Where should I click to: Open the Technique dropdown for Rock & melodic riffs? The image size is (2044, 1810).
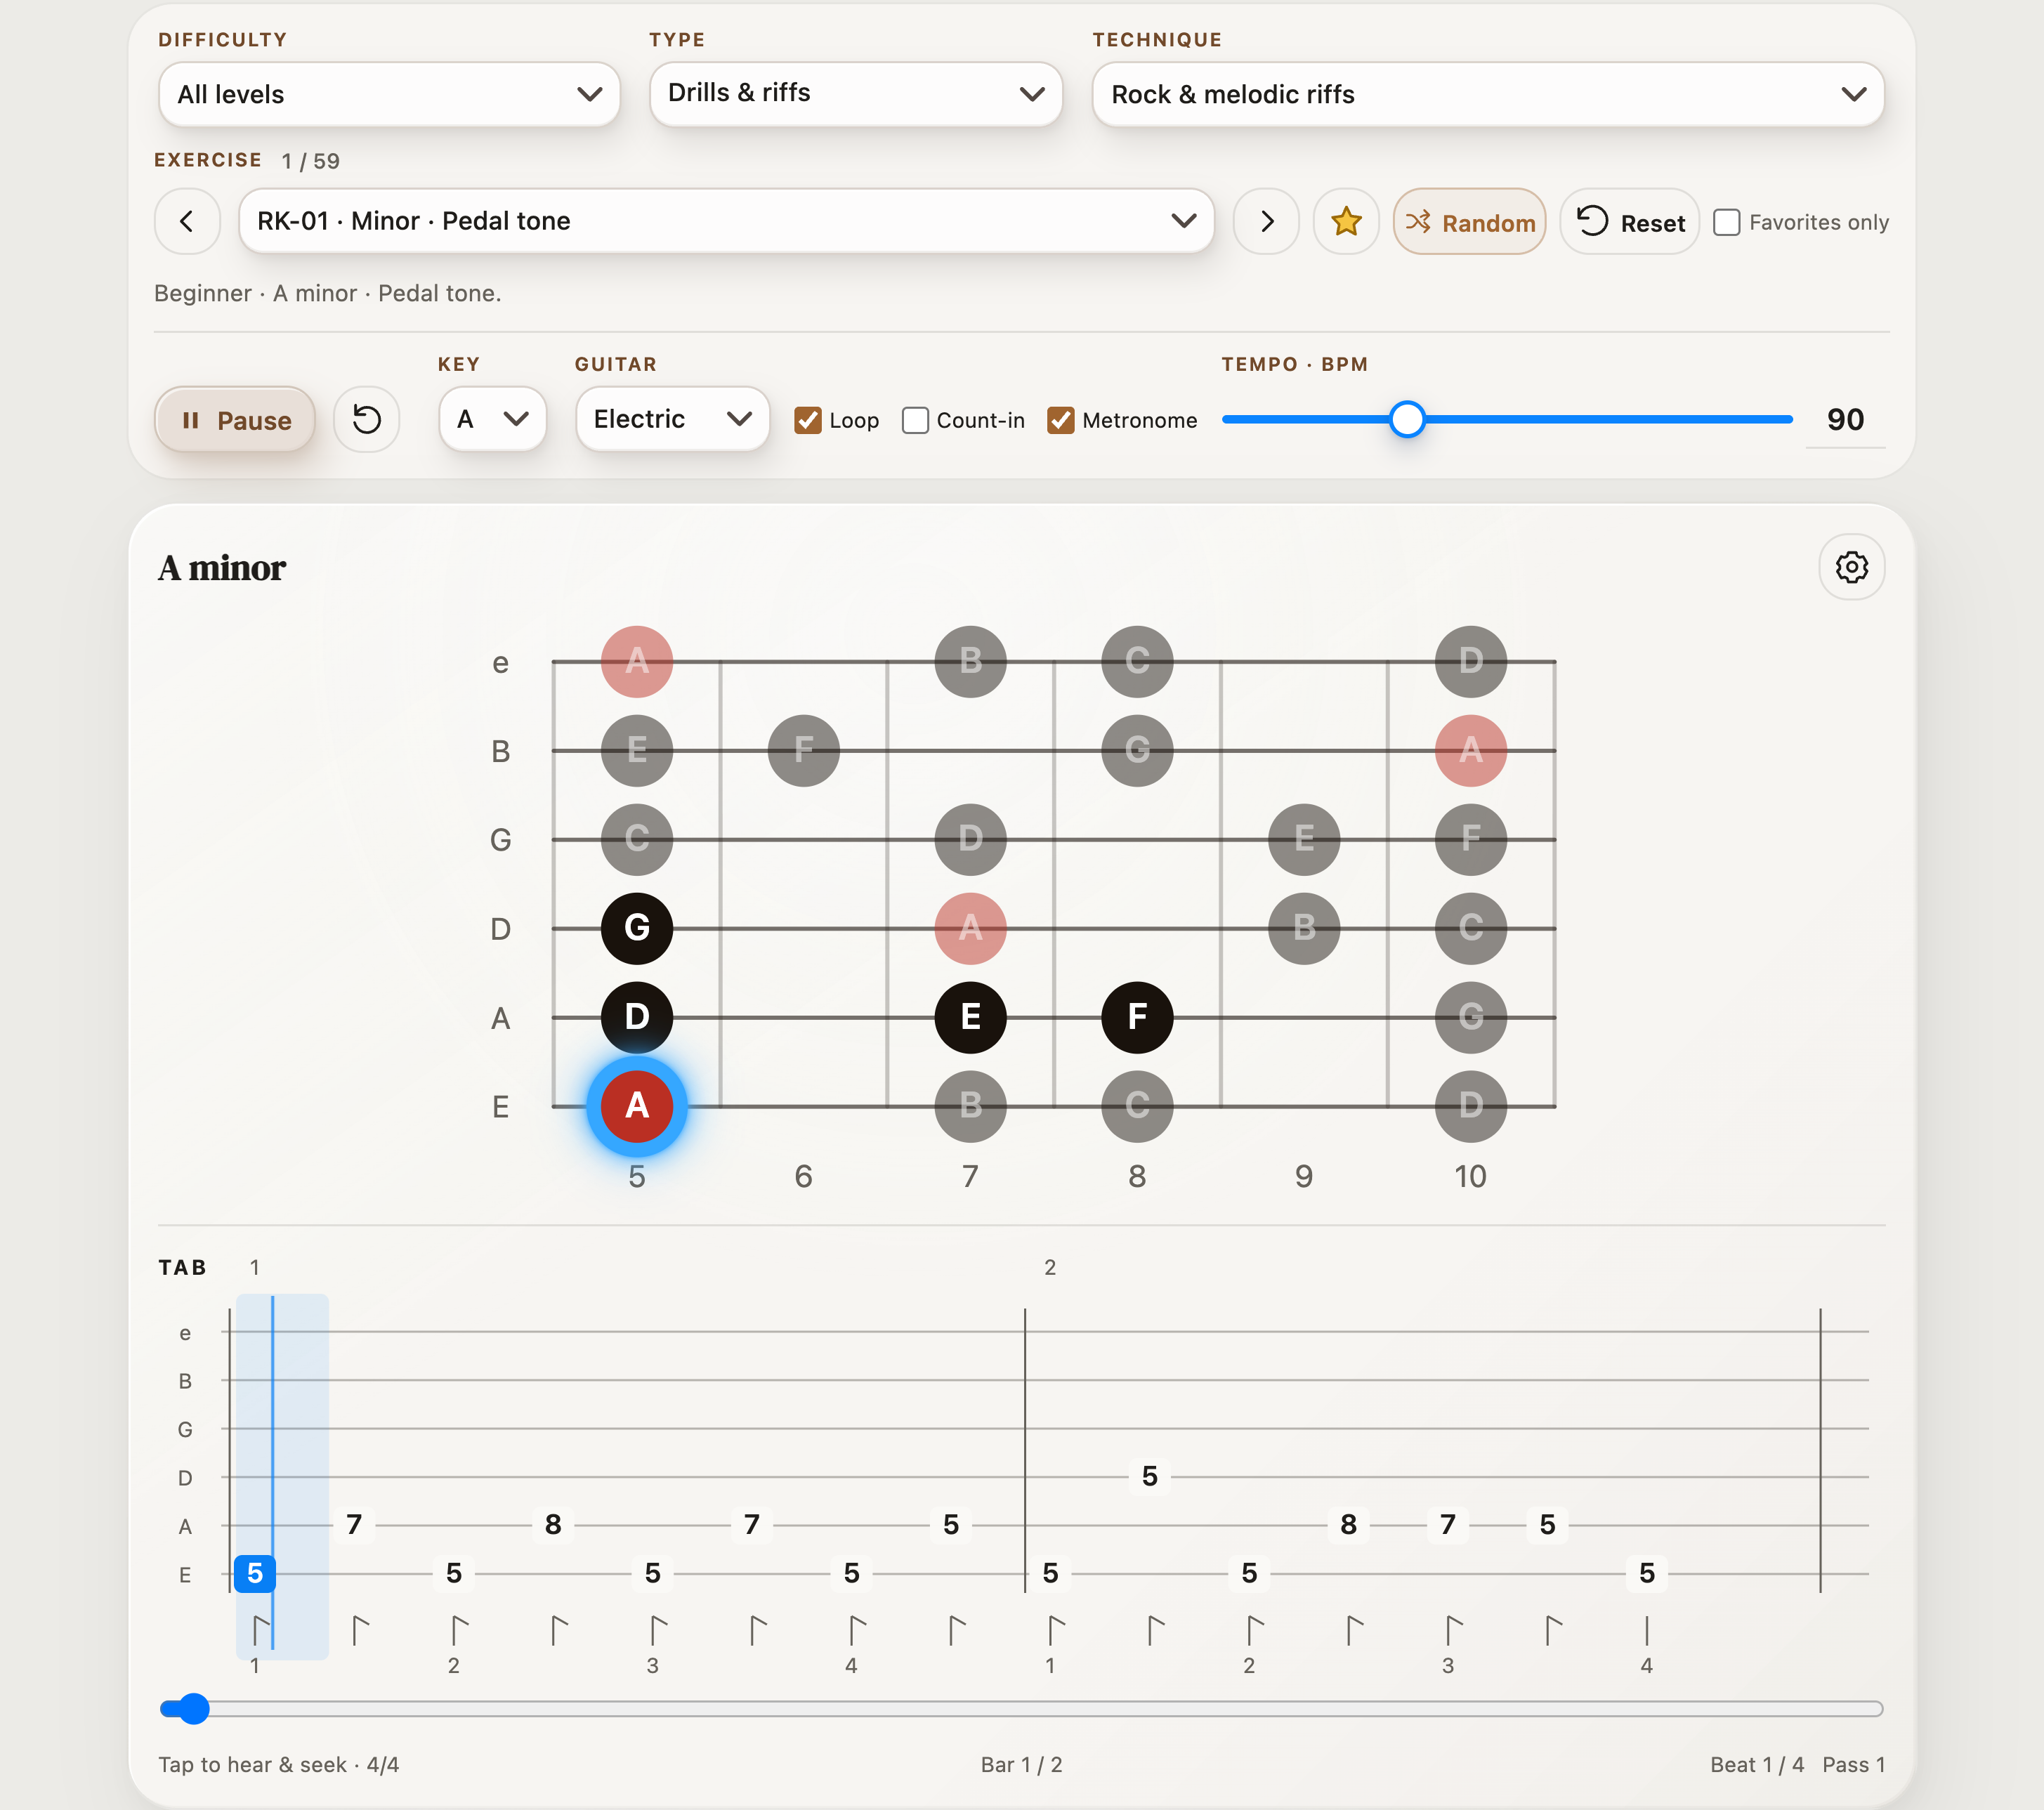click(1488, 94)
